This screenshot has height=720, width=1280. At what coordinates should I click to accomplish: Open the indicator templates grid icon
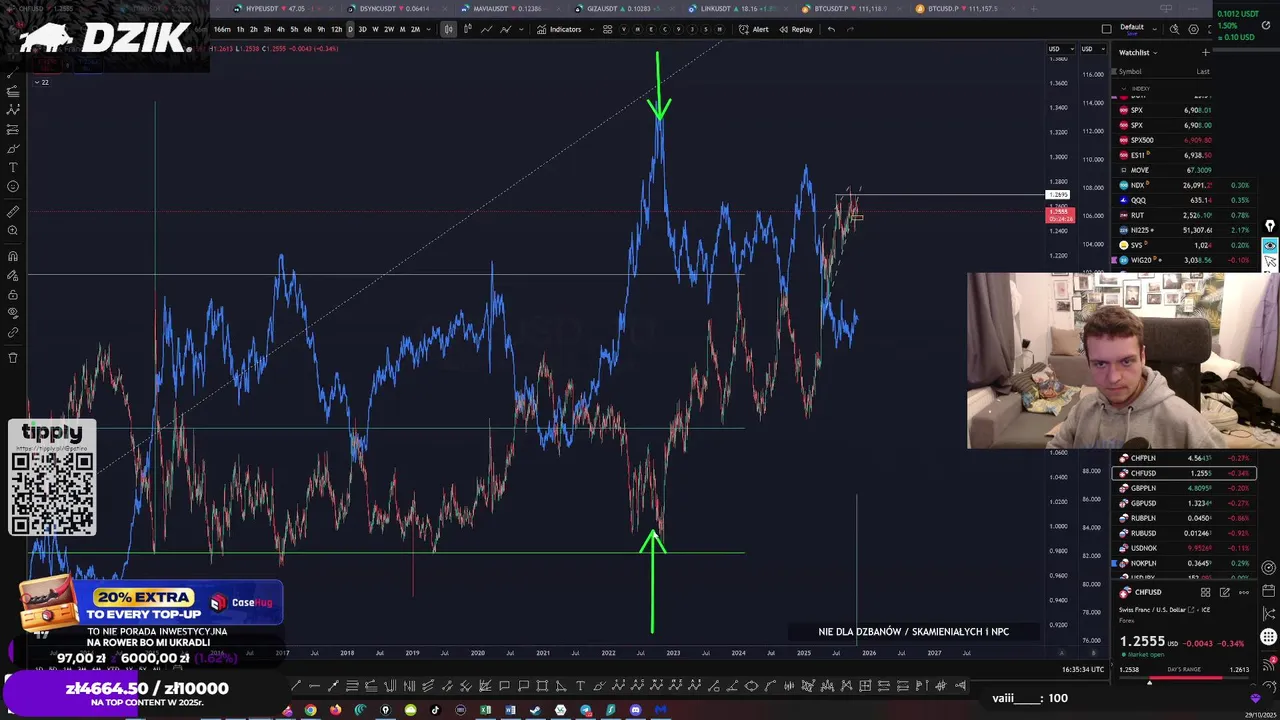607,29
